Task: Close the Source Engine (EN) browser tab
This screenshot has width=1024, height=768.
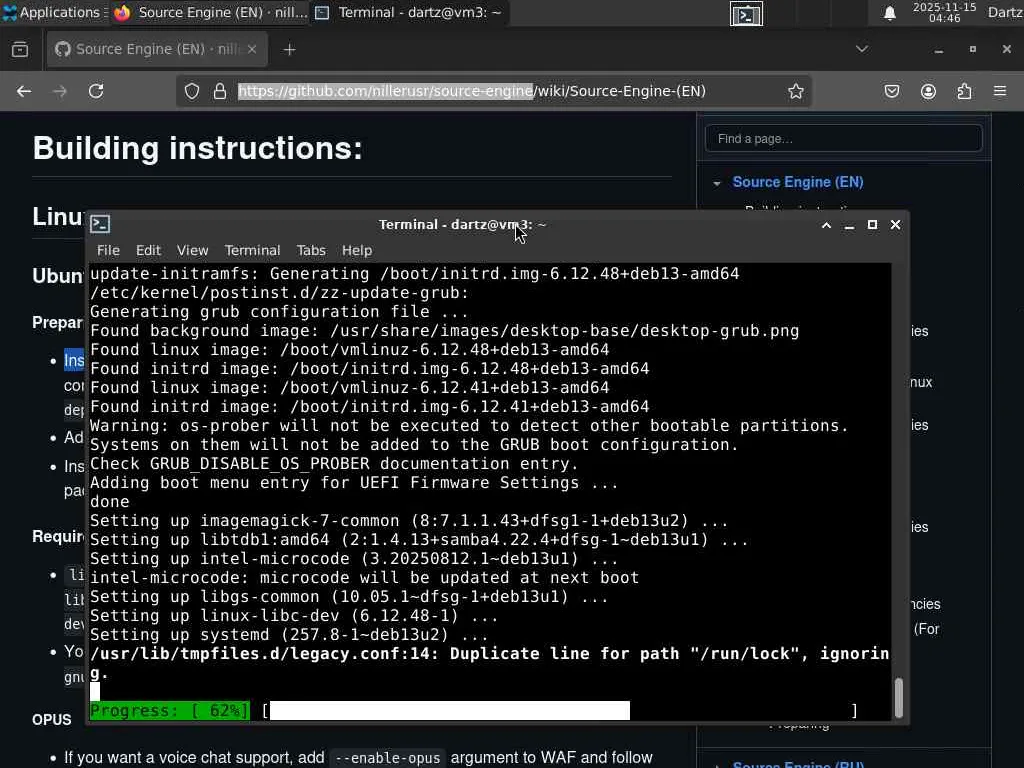Action: 251,49
